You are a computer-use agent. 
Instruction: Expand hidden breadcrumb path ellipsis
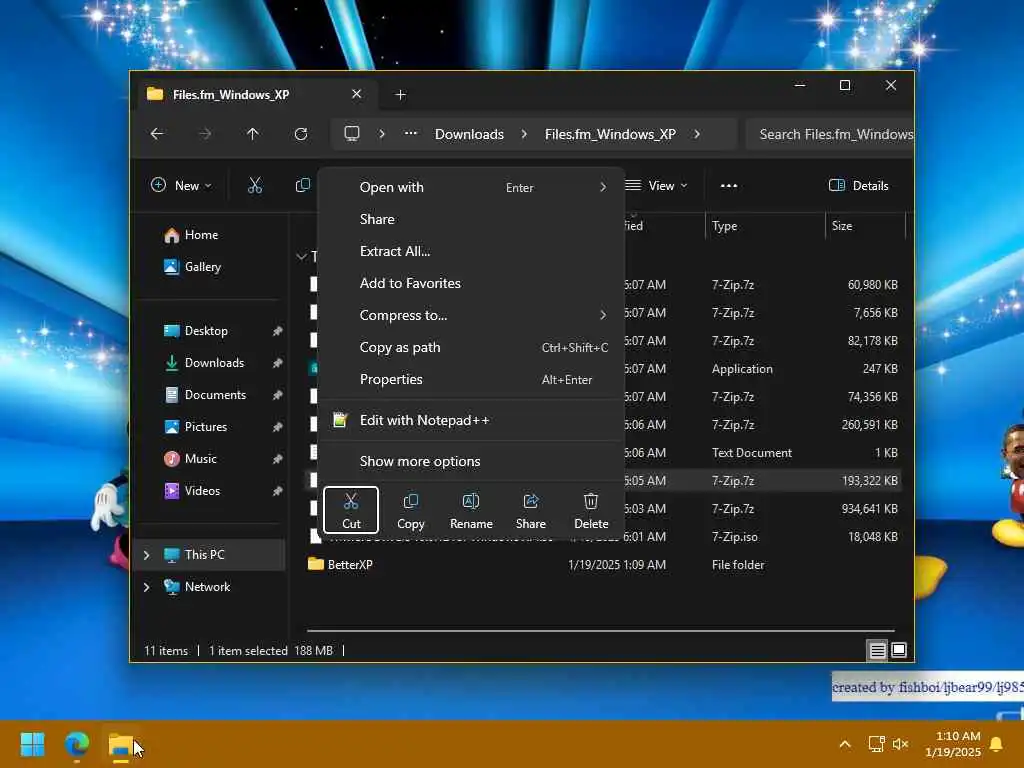[x=410, y=134]
